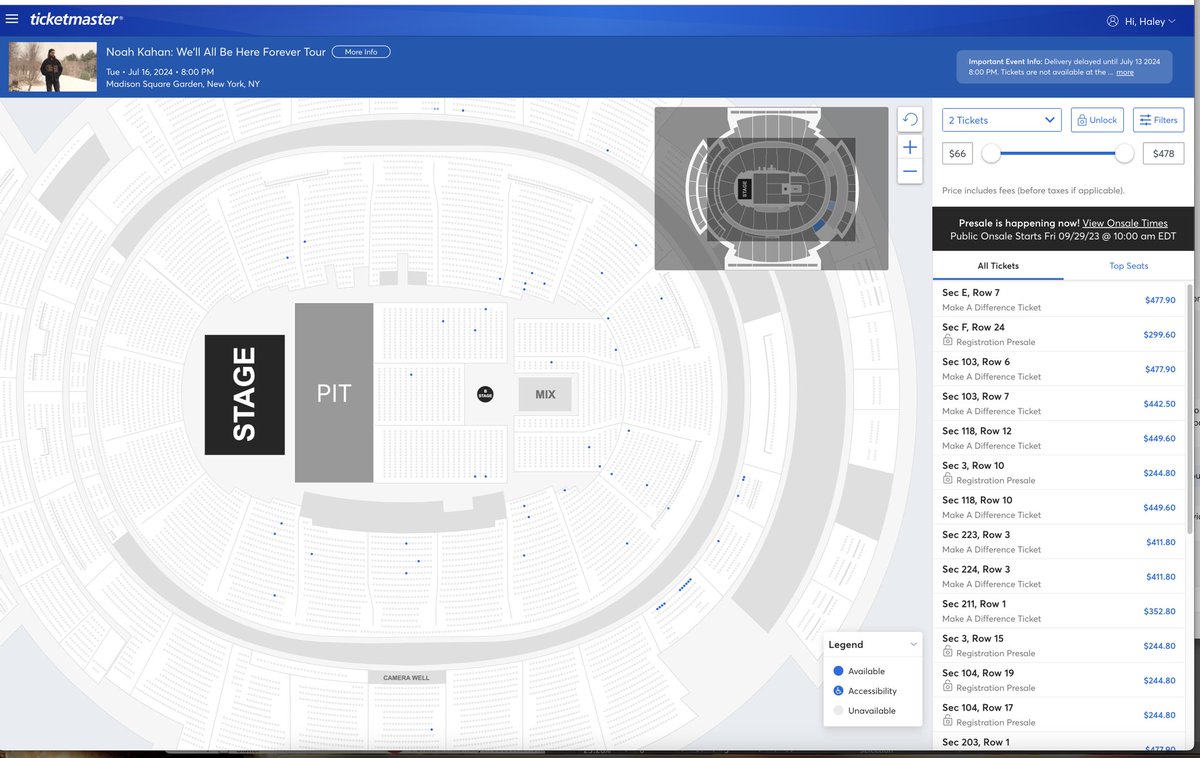Select Sec 224, Row 3 ticket listing
The width and height of the screenshot is (1200, 758).
[1059, 576]
